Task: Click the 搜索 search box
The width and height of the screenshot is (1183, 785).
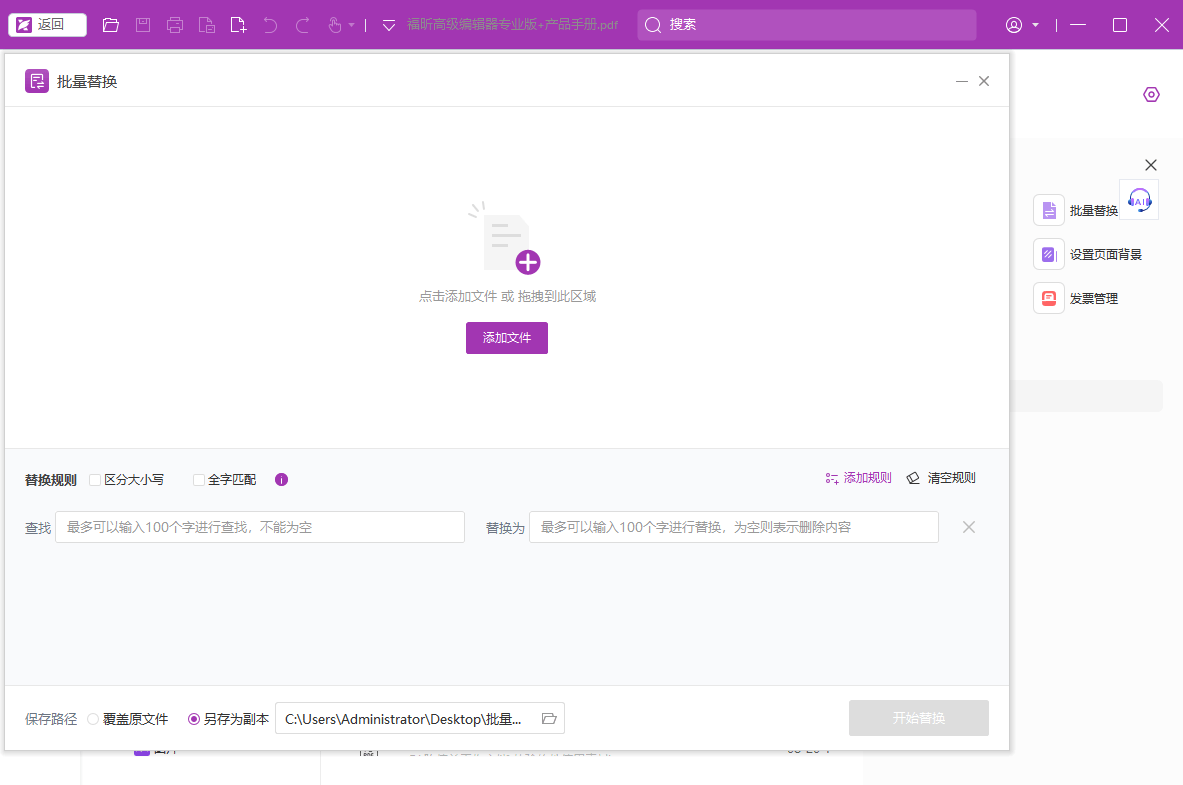Action: [807, 25]
